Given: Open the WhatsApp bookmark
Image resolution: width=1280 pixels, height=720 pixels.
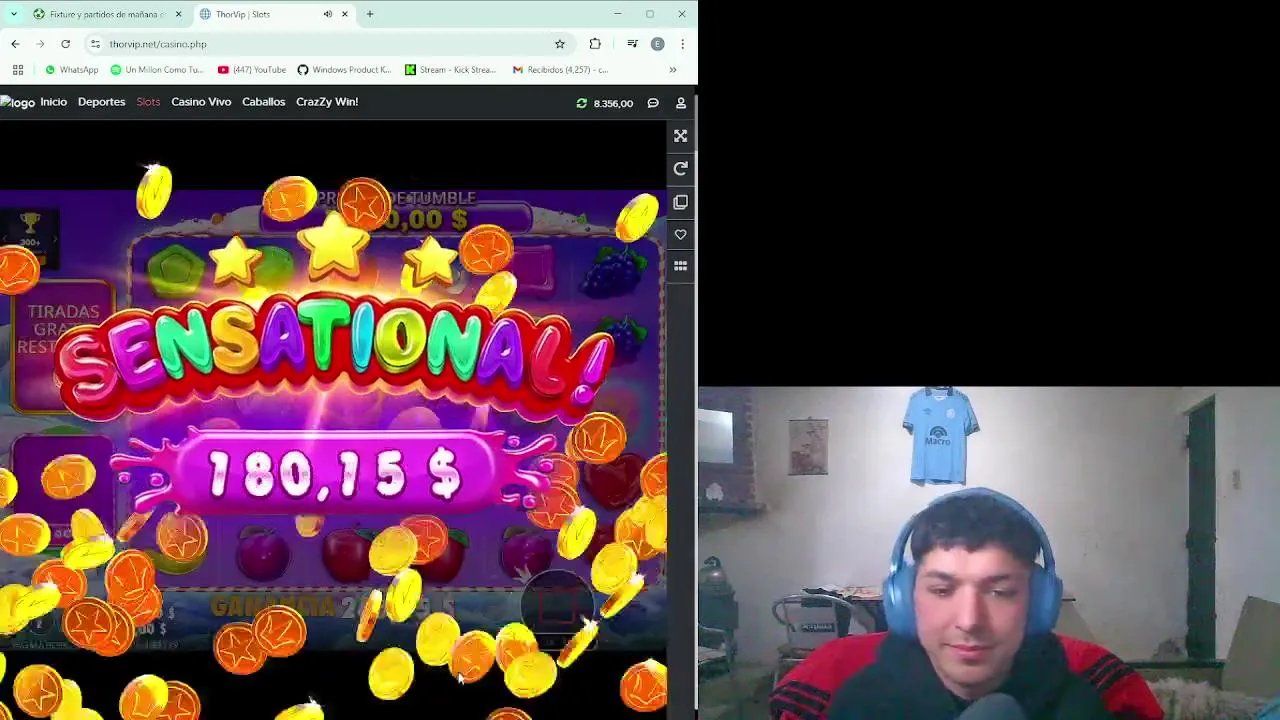Looking at the screenshot, I should point(71,70).
